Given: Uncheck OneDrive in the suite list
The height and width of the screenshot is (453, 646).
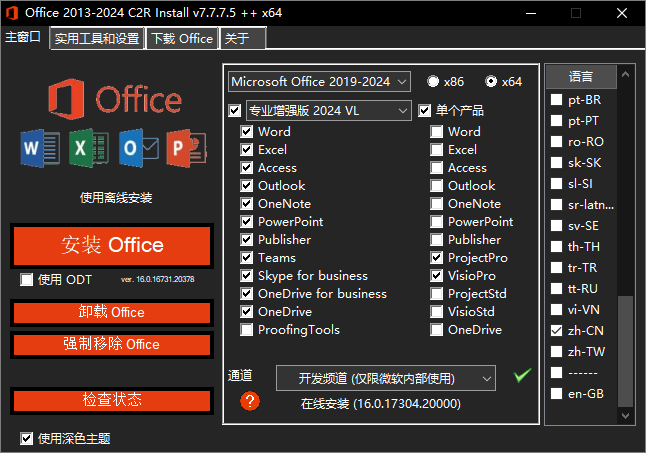Looking at the screenshot, I should coord(246,312).
